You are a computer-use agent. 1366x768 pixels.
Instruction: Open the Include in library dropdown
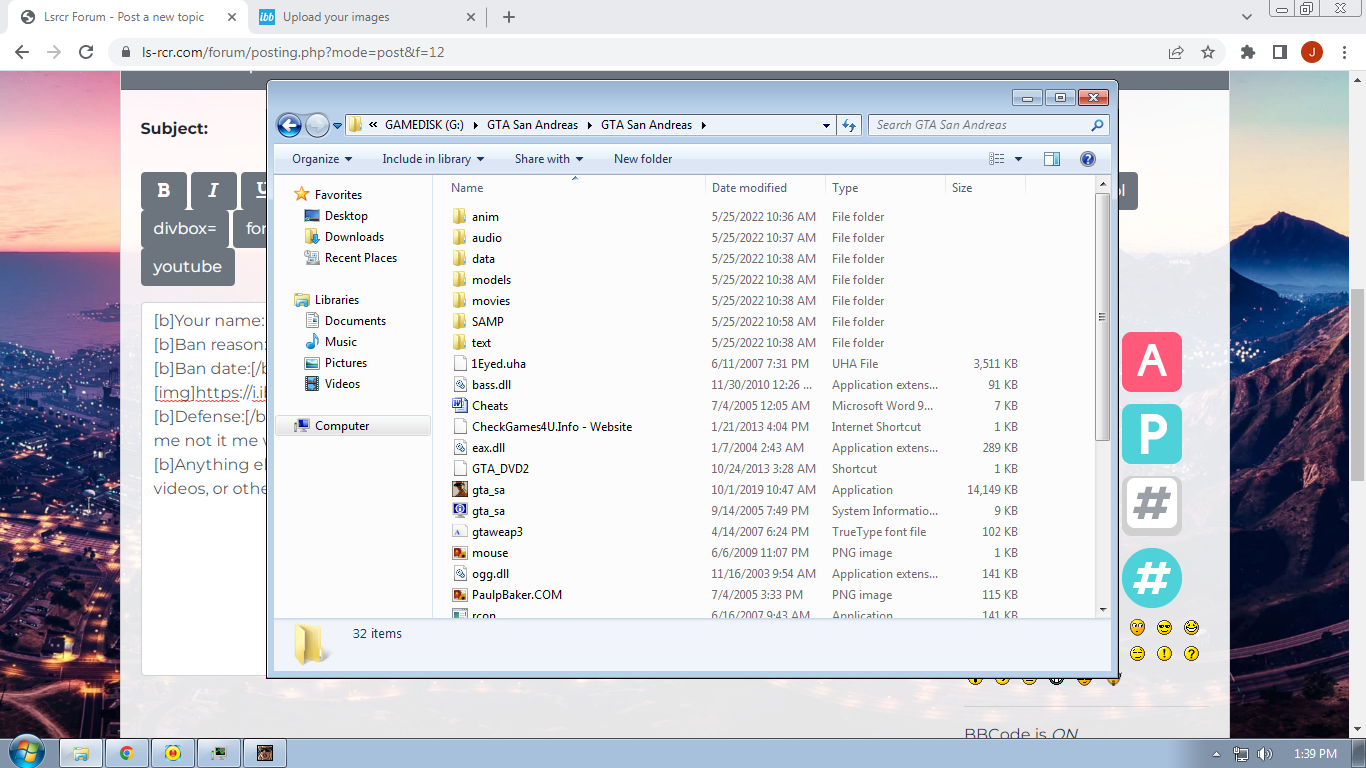(x=433, y=159)
